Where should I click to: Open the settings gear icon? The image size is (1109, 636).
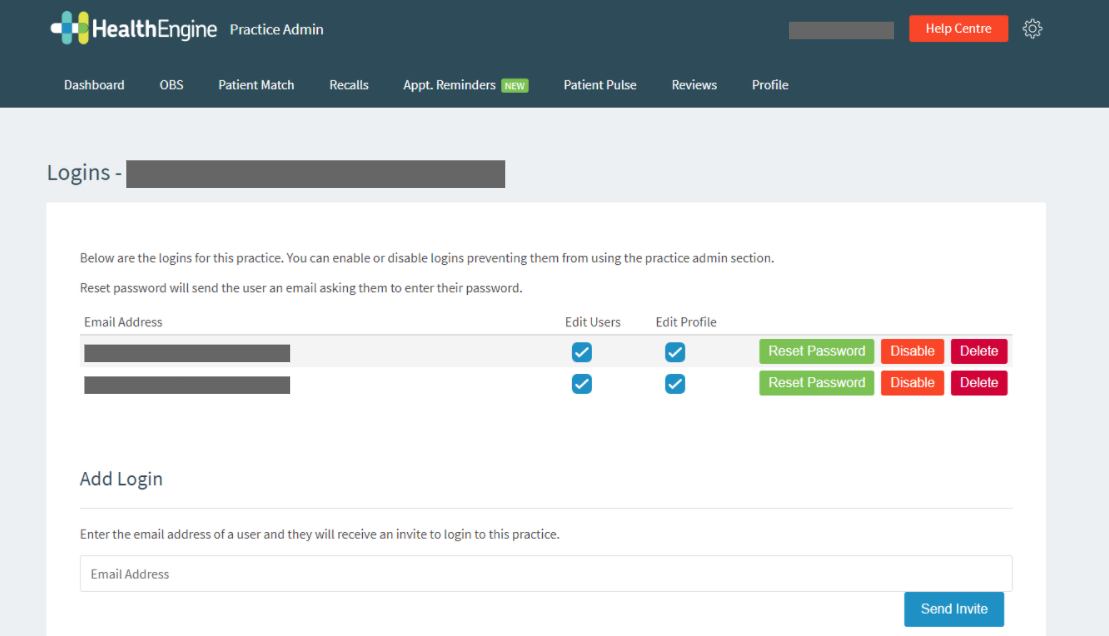pyautogui.click(x=1032, y=28)
